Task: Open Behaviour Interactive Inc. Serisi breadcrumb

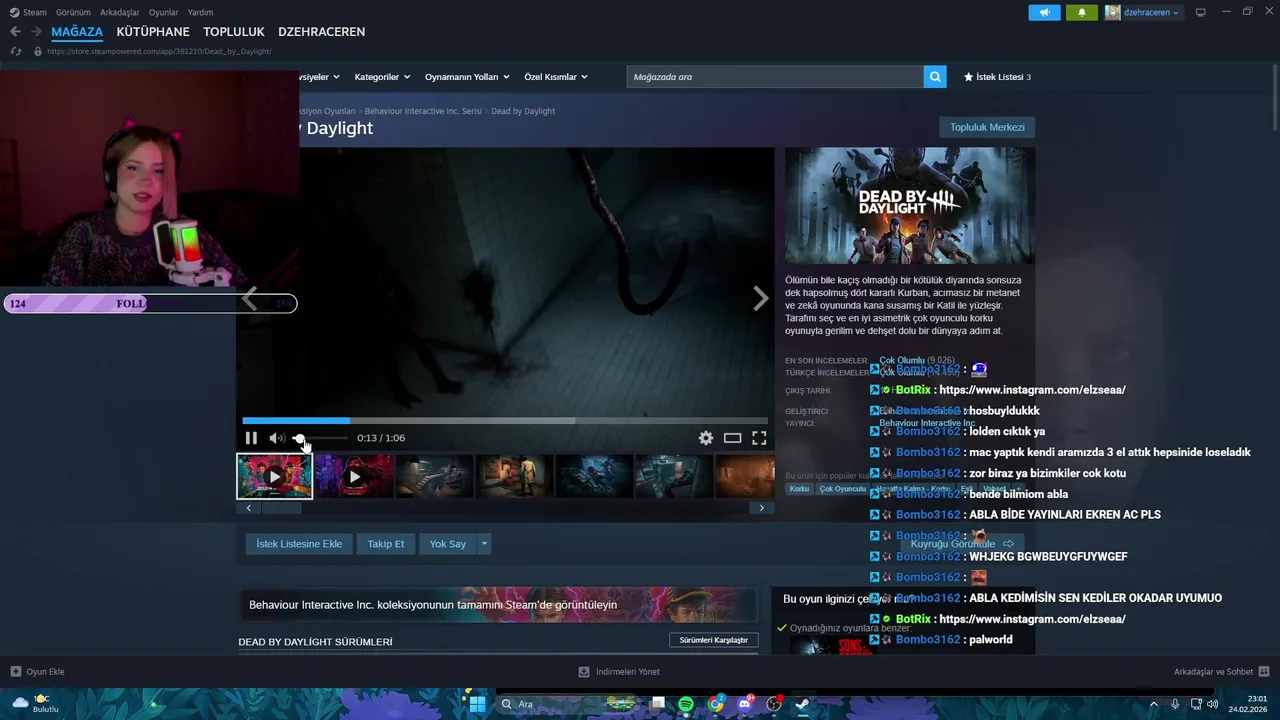Action: [423, 111]
